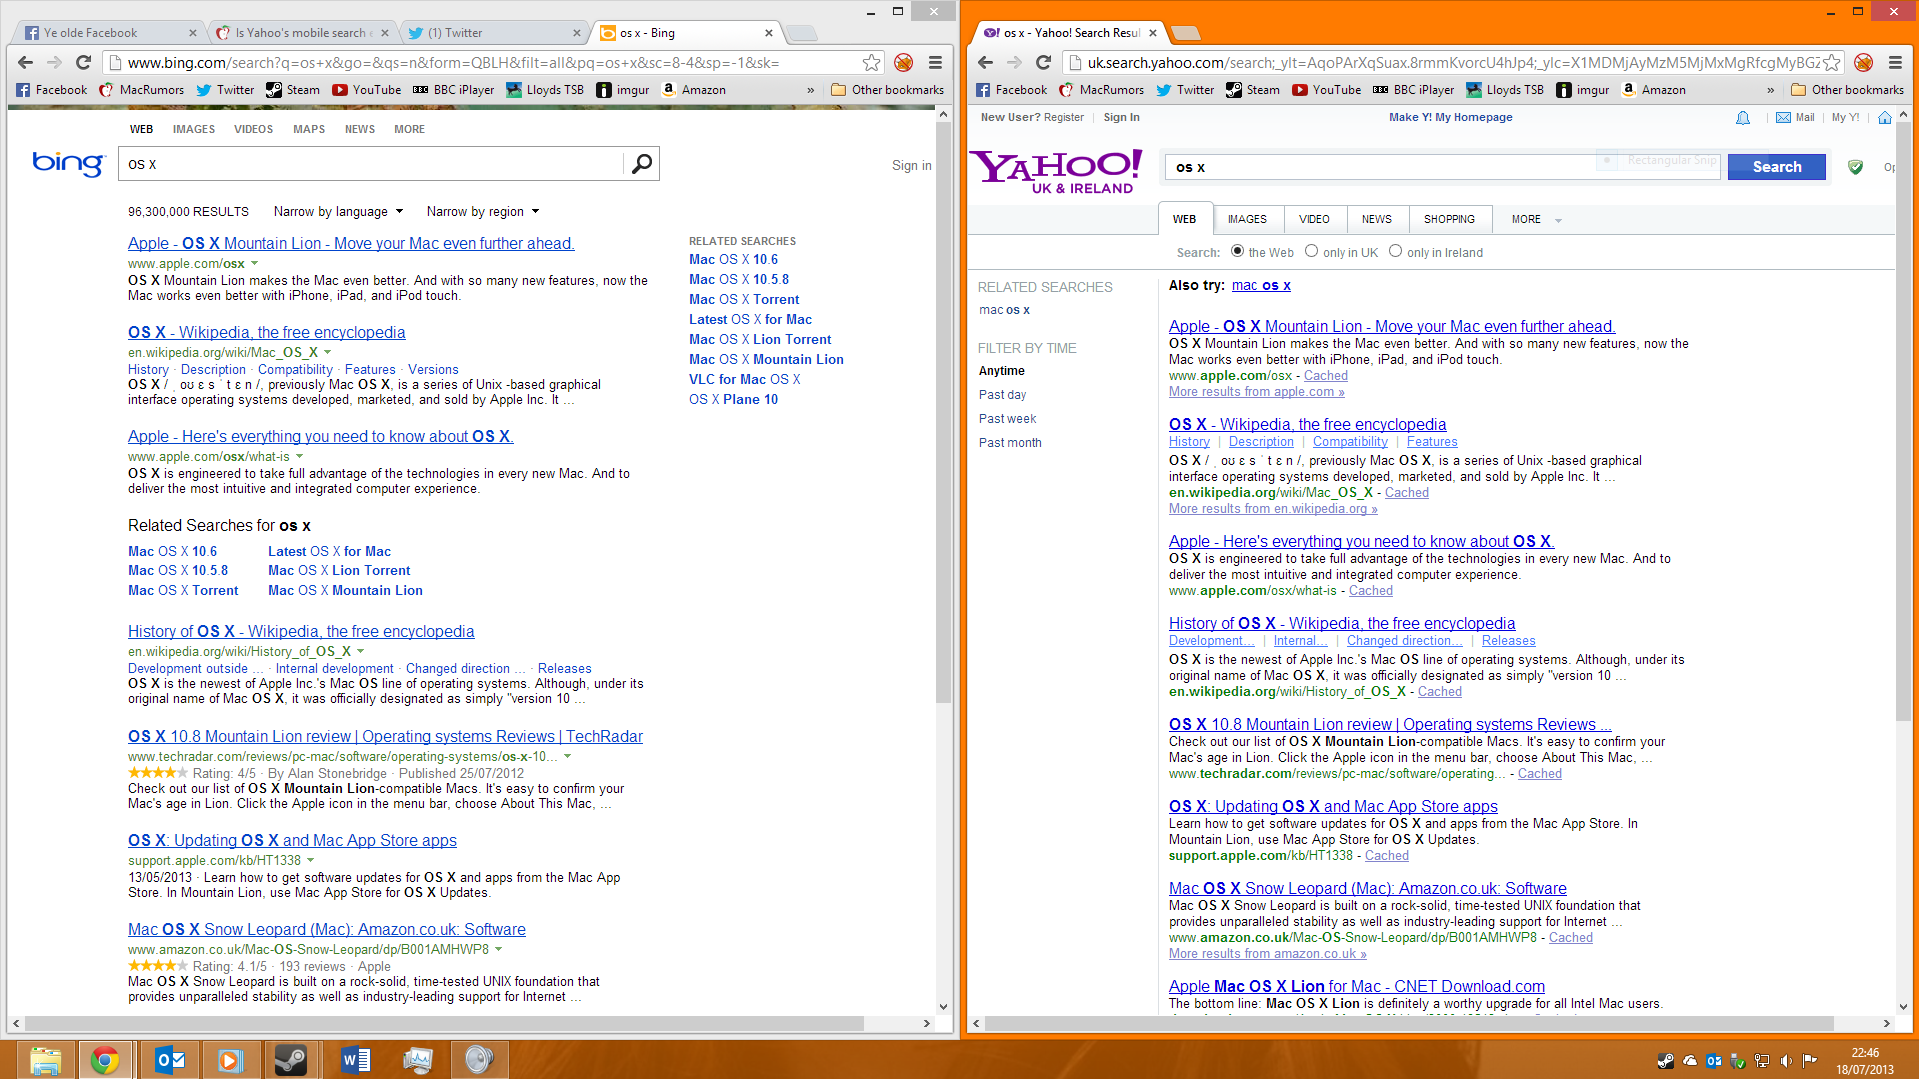Viewport: 1919px width, 1079px height.
Task: Expand arrow beside the techradar result URL
Action: click(567, 757)
